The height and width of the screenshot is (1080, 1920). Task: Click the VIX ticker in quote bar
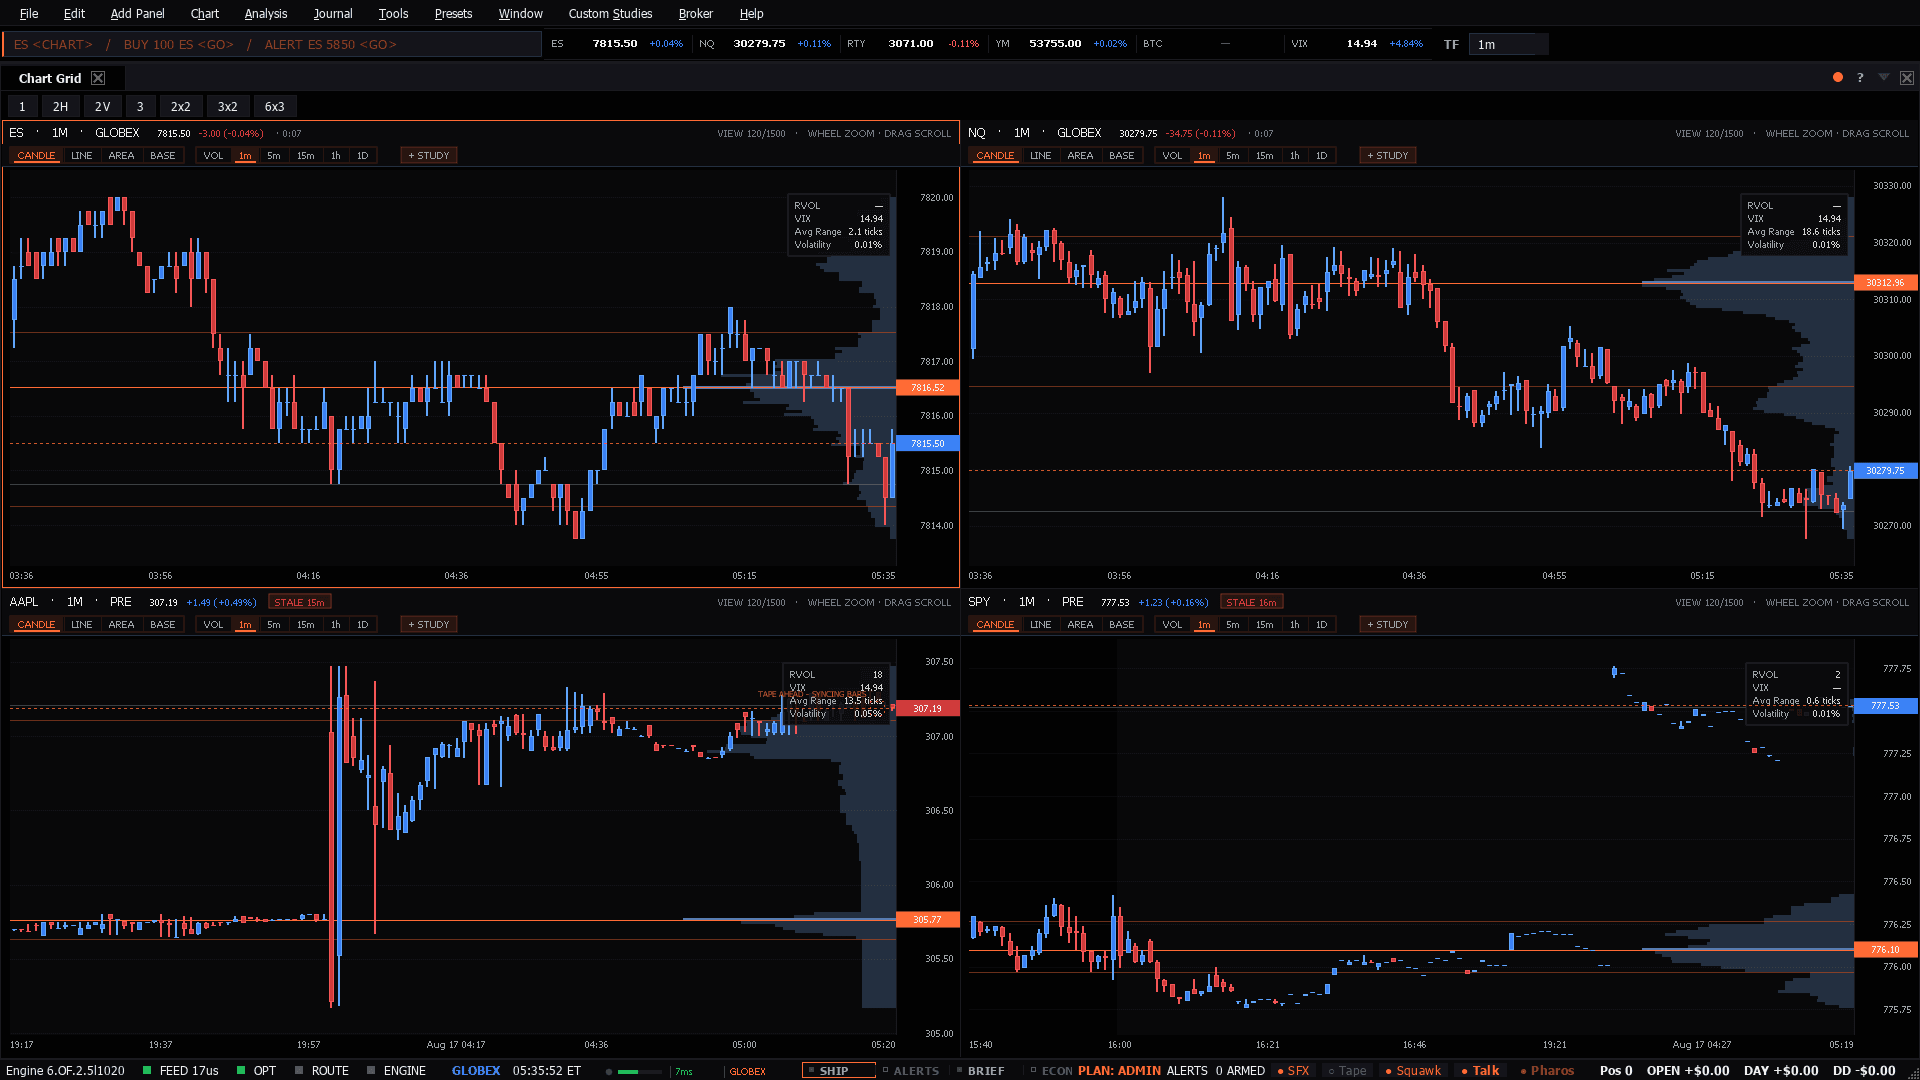click(x=1356, y=44)
